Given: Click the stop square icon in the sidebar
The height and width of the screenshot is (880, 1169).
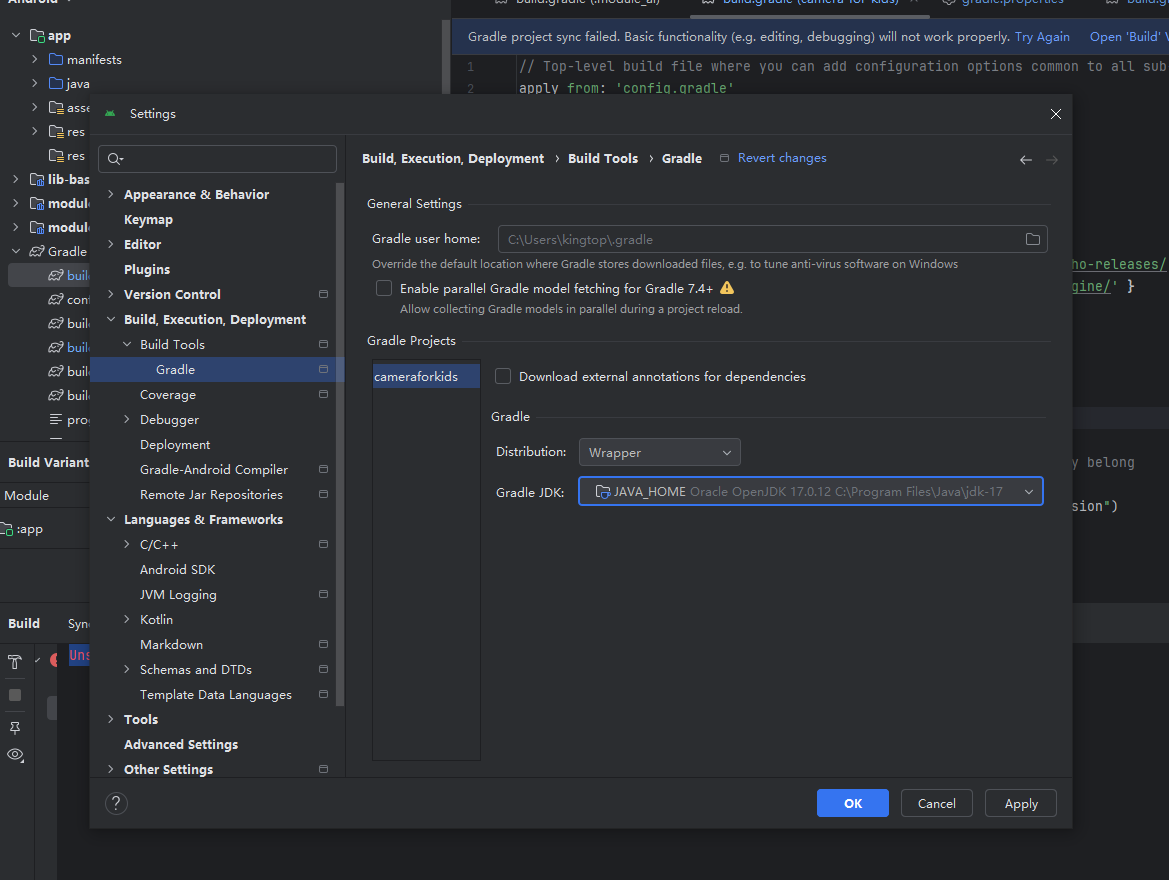Looking at the screenshot, I should [x=15, y=694].
